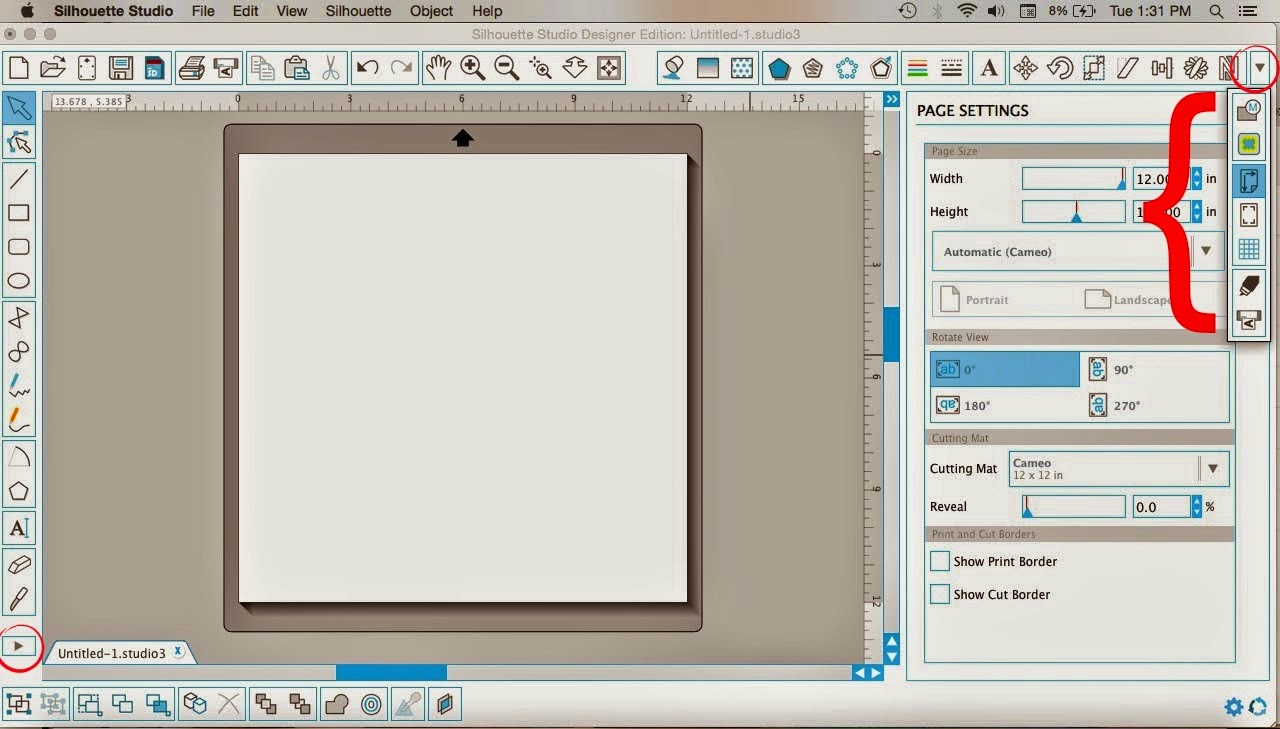Click the Print icon in the toolbar
This screenshot has width=1280, height=729.
click(x=191, y=68)
